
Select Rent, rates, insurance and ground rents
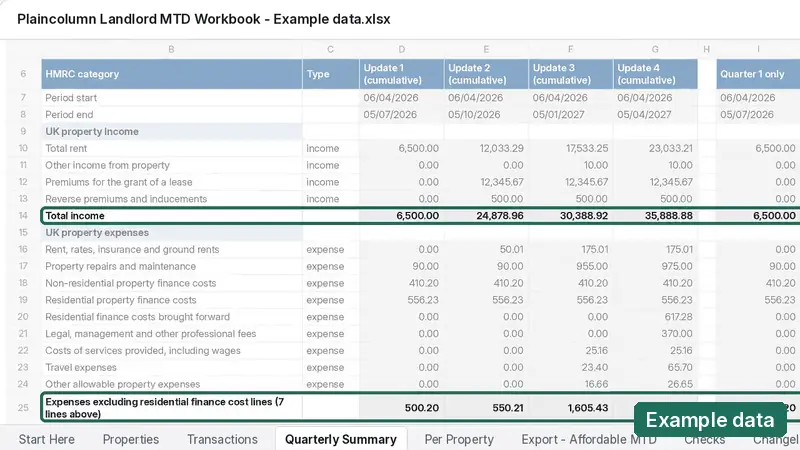(x=171, y=249)
